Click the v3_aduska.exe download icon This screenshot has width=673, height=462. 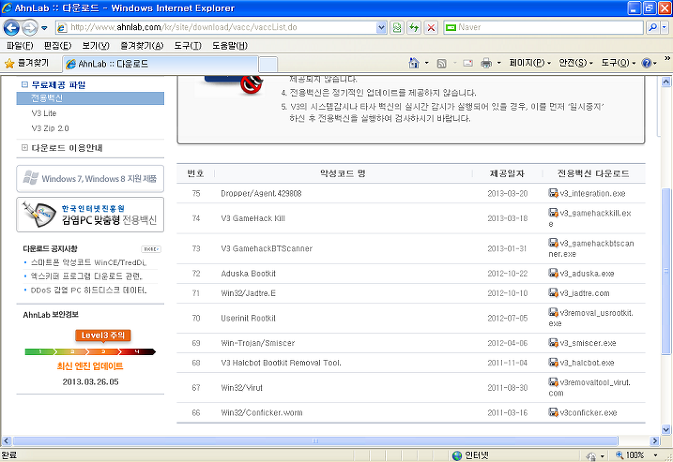(553, 273)
